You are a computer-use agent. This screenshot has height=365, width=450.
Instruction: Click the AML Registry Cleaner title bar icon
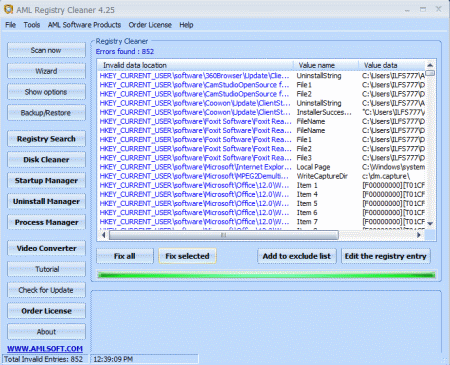click(x=8, y=9)
